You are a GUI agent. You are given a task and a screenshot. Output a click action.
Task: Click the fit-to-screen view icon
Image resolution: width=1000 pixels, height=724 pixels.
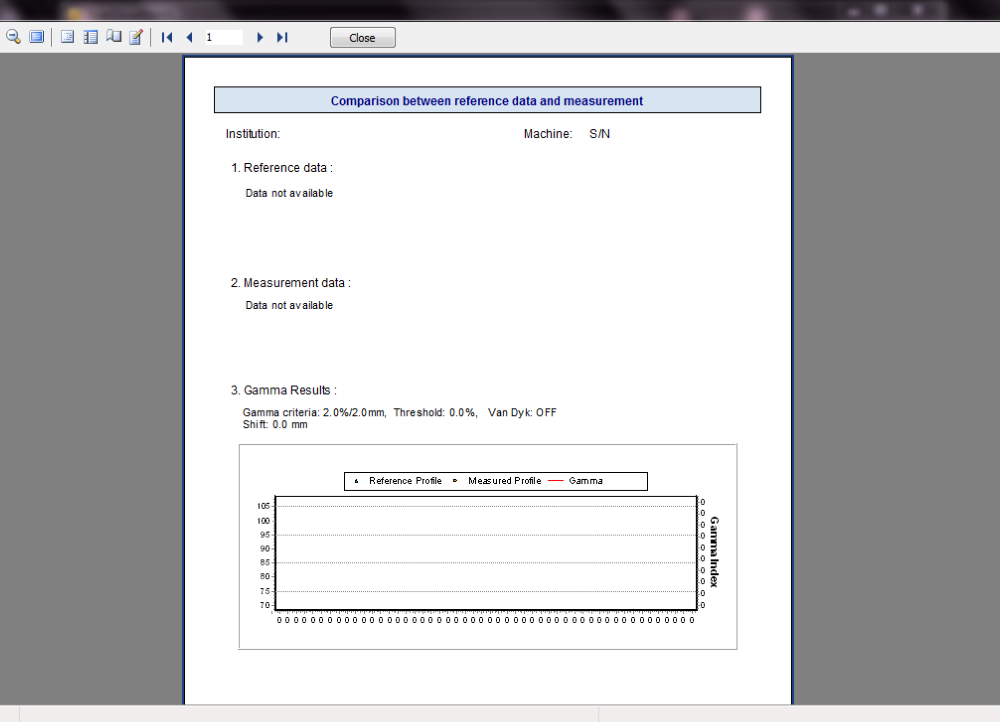[37, 37]
